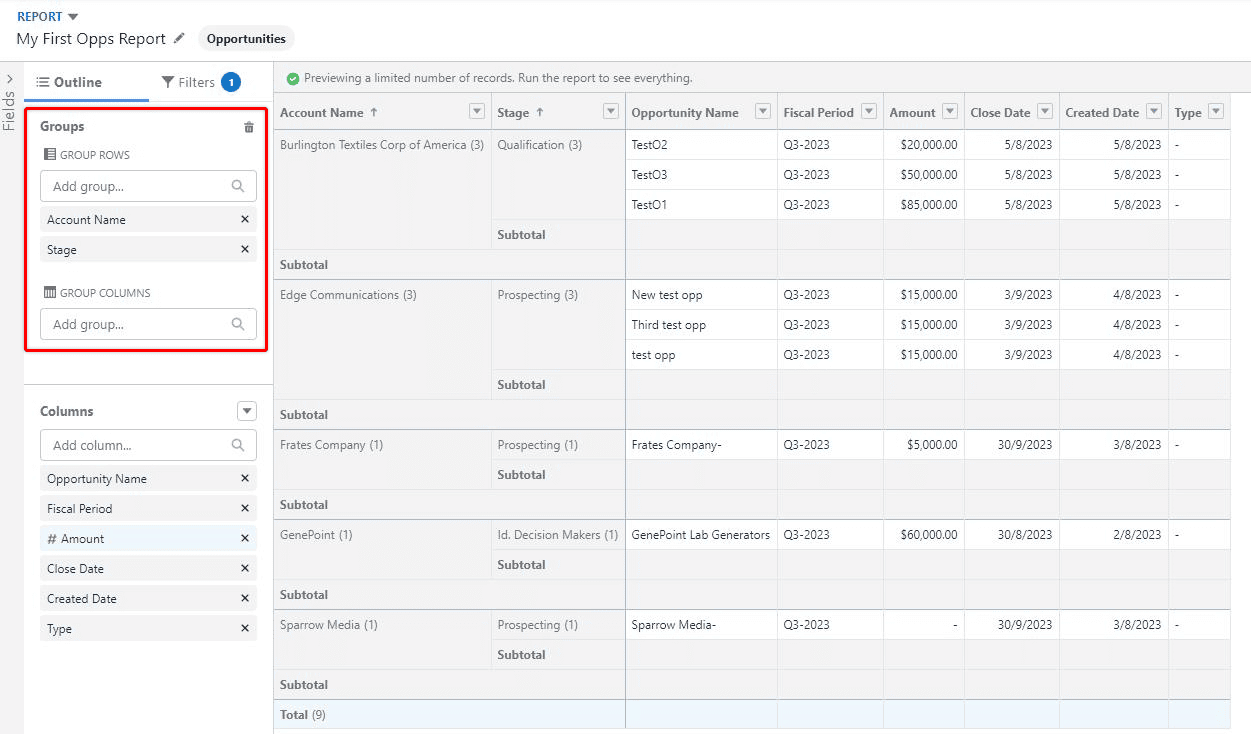Viewport: 1251px width, 734px height.
Task: Click the search icon in Add group field
Action: tap(237, 186)
